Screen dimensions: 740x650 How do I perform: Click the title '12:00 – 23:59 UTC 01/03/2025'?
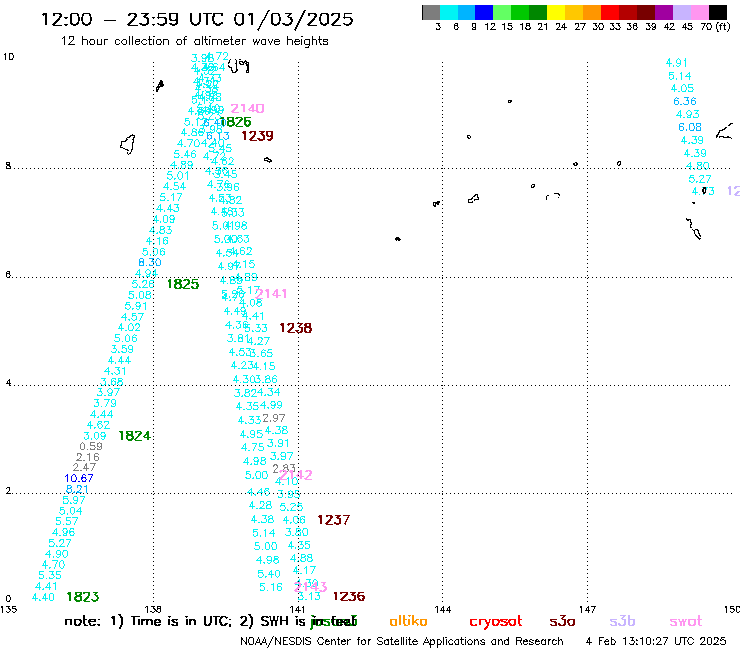(197, 19)
